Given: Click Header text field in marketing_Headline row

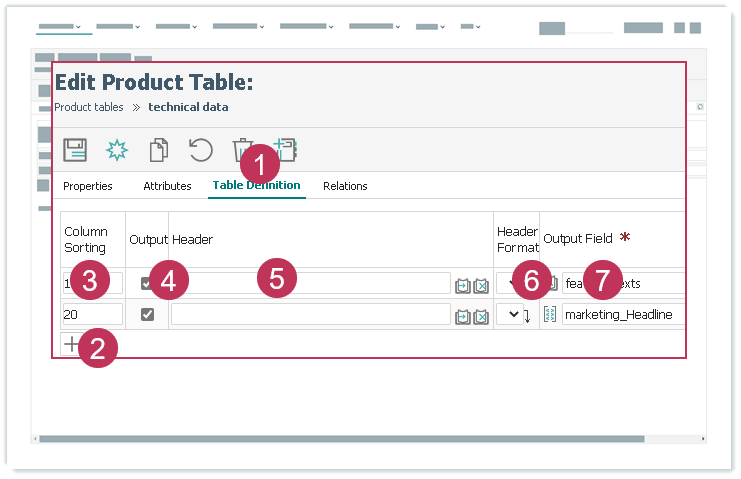Looking at the screenshot, I should coord(310,314).
